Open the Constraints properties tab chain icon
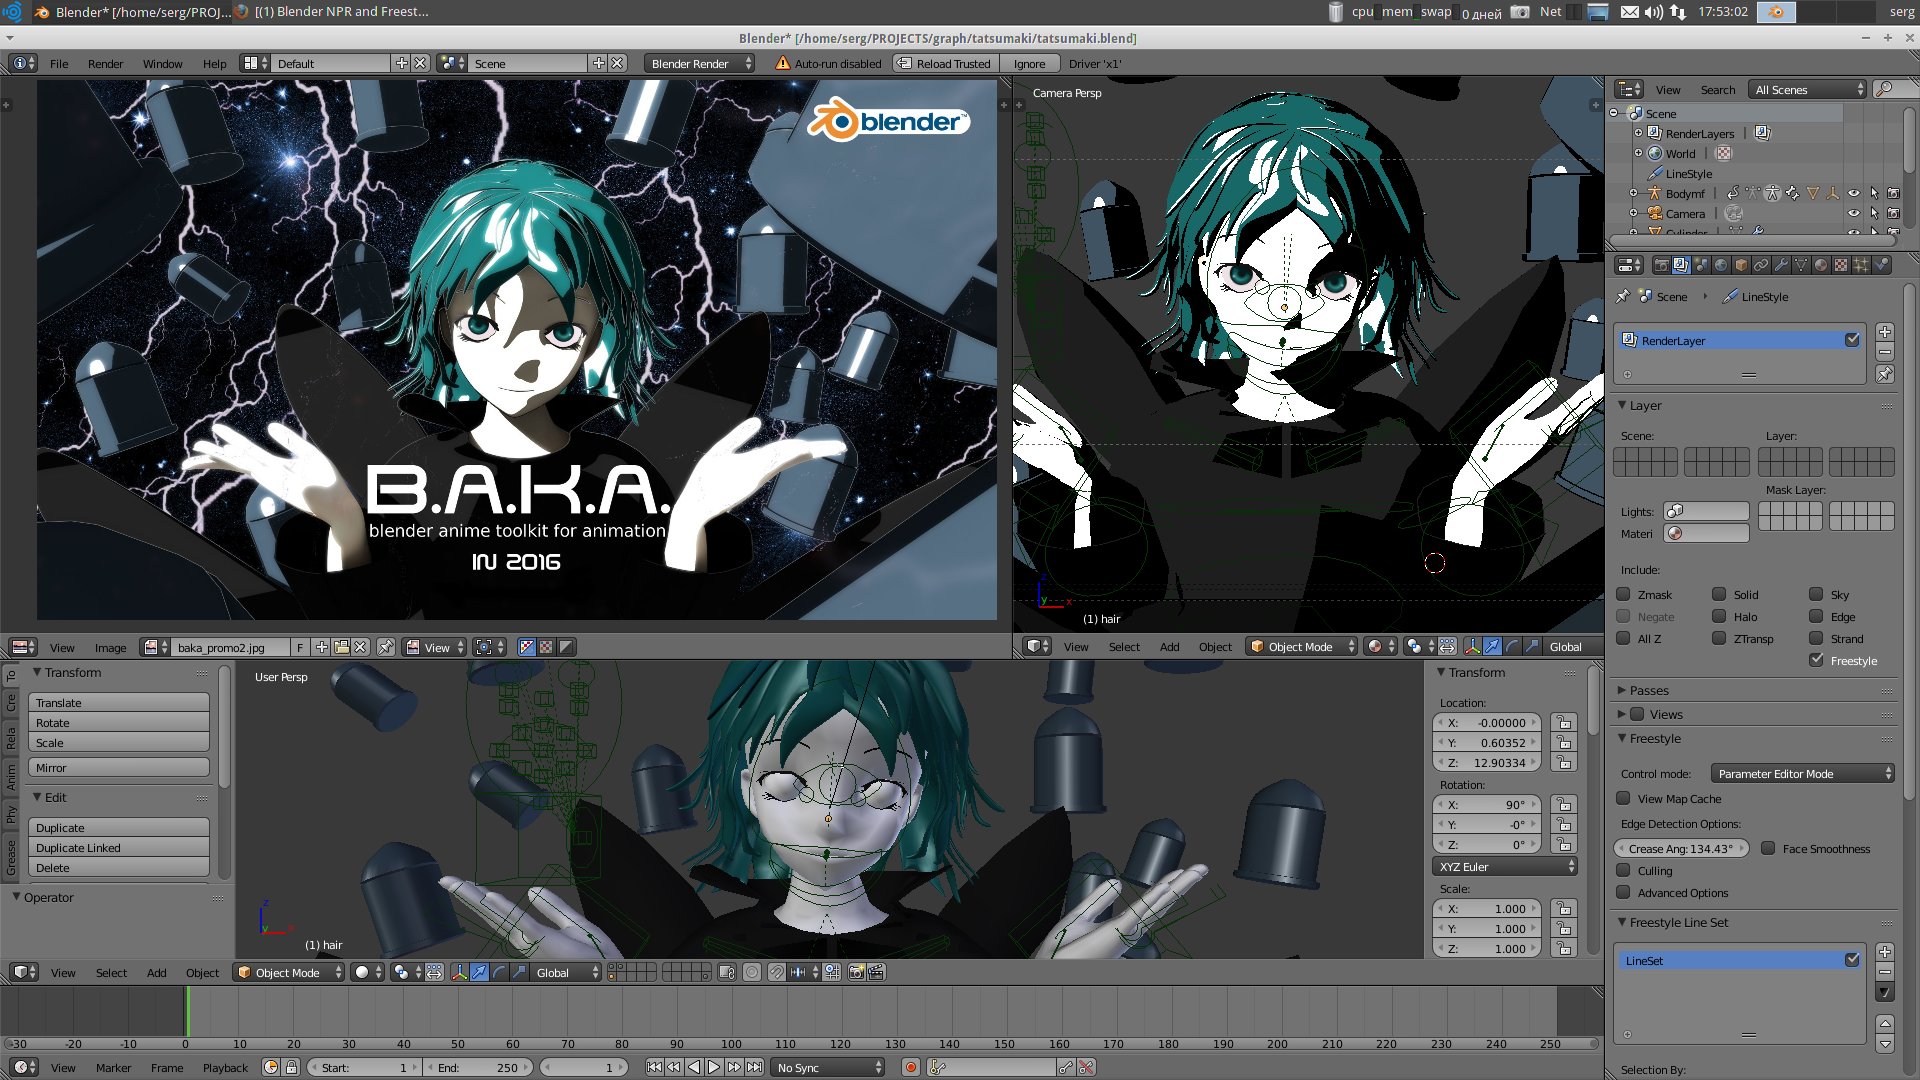The image size is (1920, 1080). (1761, 265)
